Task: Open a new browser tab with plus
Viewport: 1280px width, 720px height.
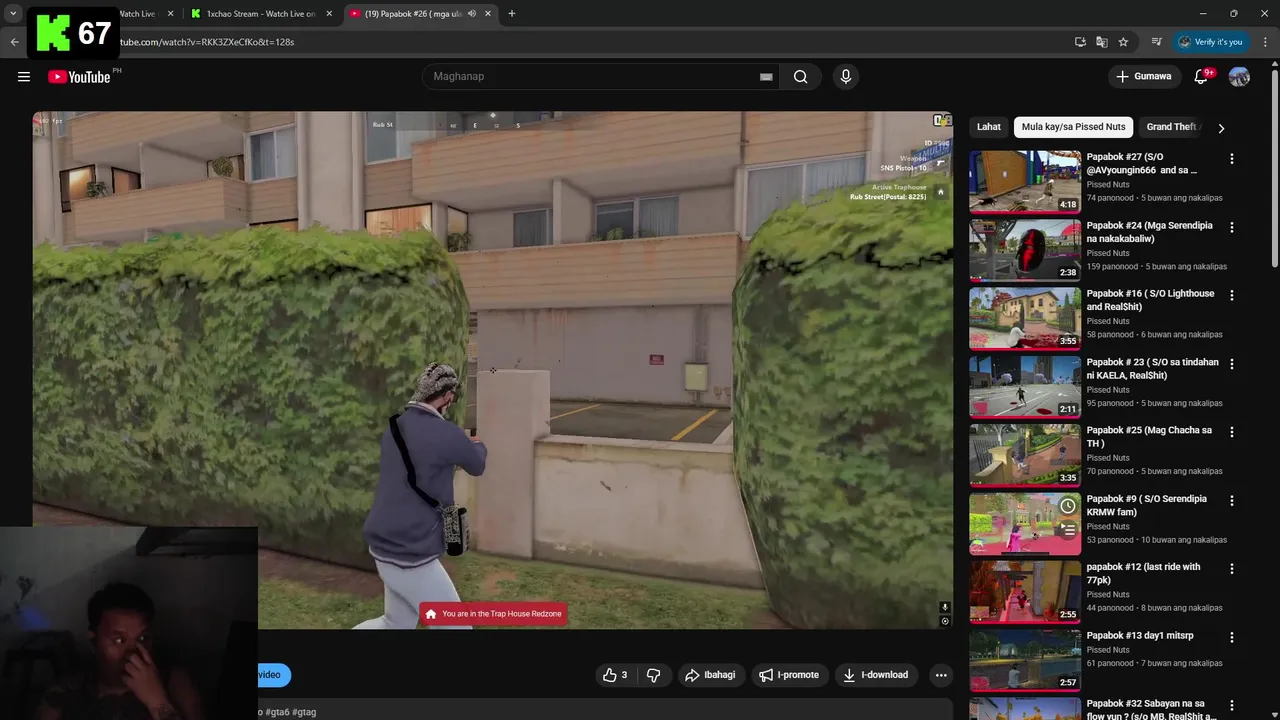Action: 511,13
